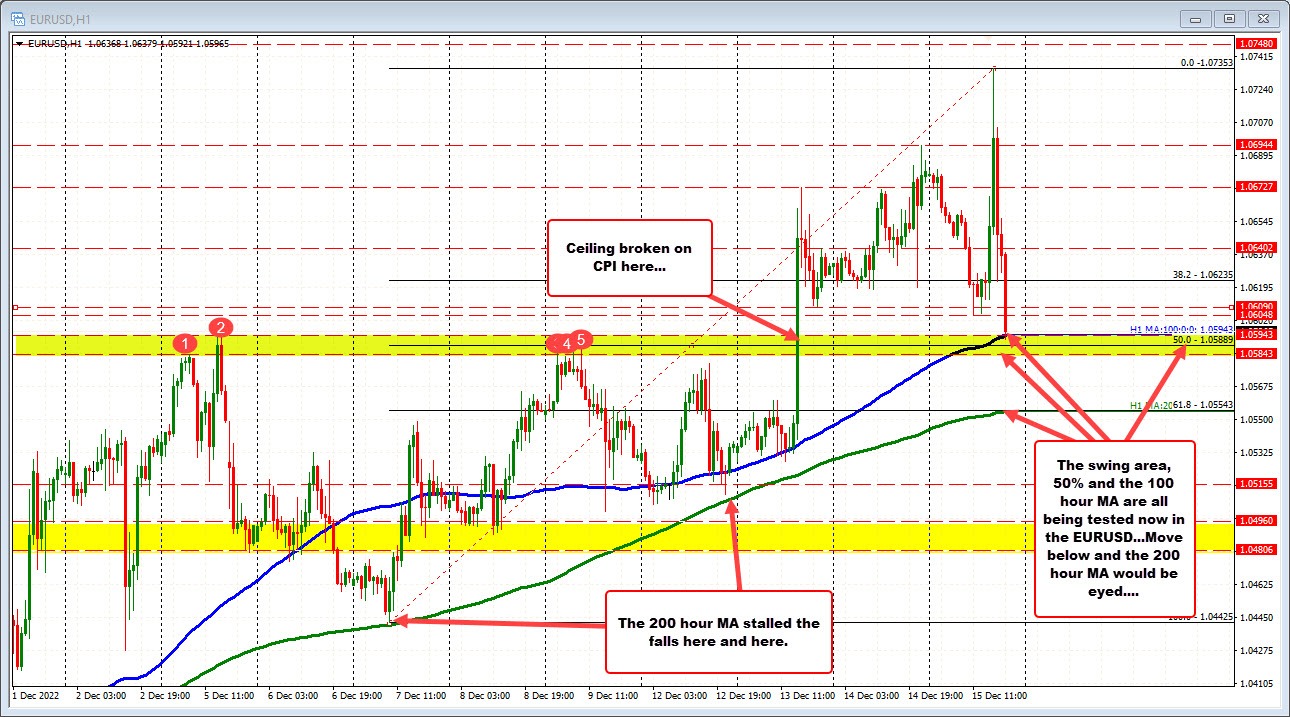Click the 1.05675 value on the price axis
The width and height of the screenshot is (1290, 717).
[x=1255, y=386]
